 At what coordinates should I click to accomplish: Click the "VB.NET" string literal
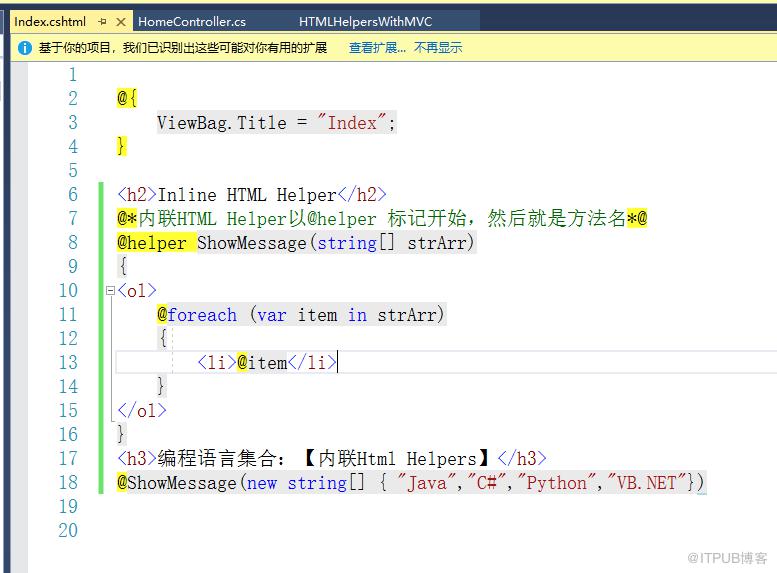pos(646,483)
